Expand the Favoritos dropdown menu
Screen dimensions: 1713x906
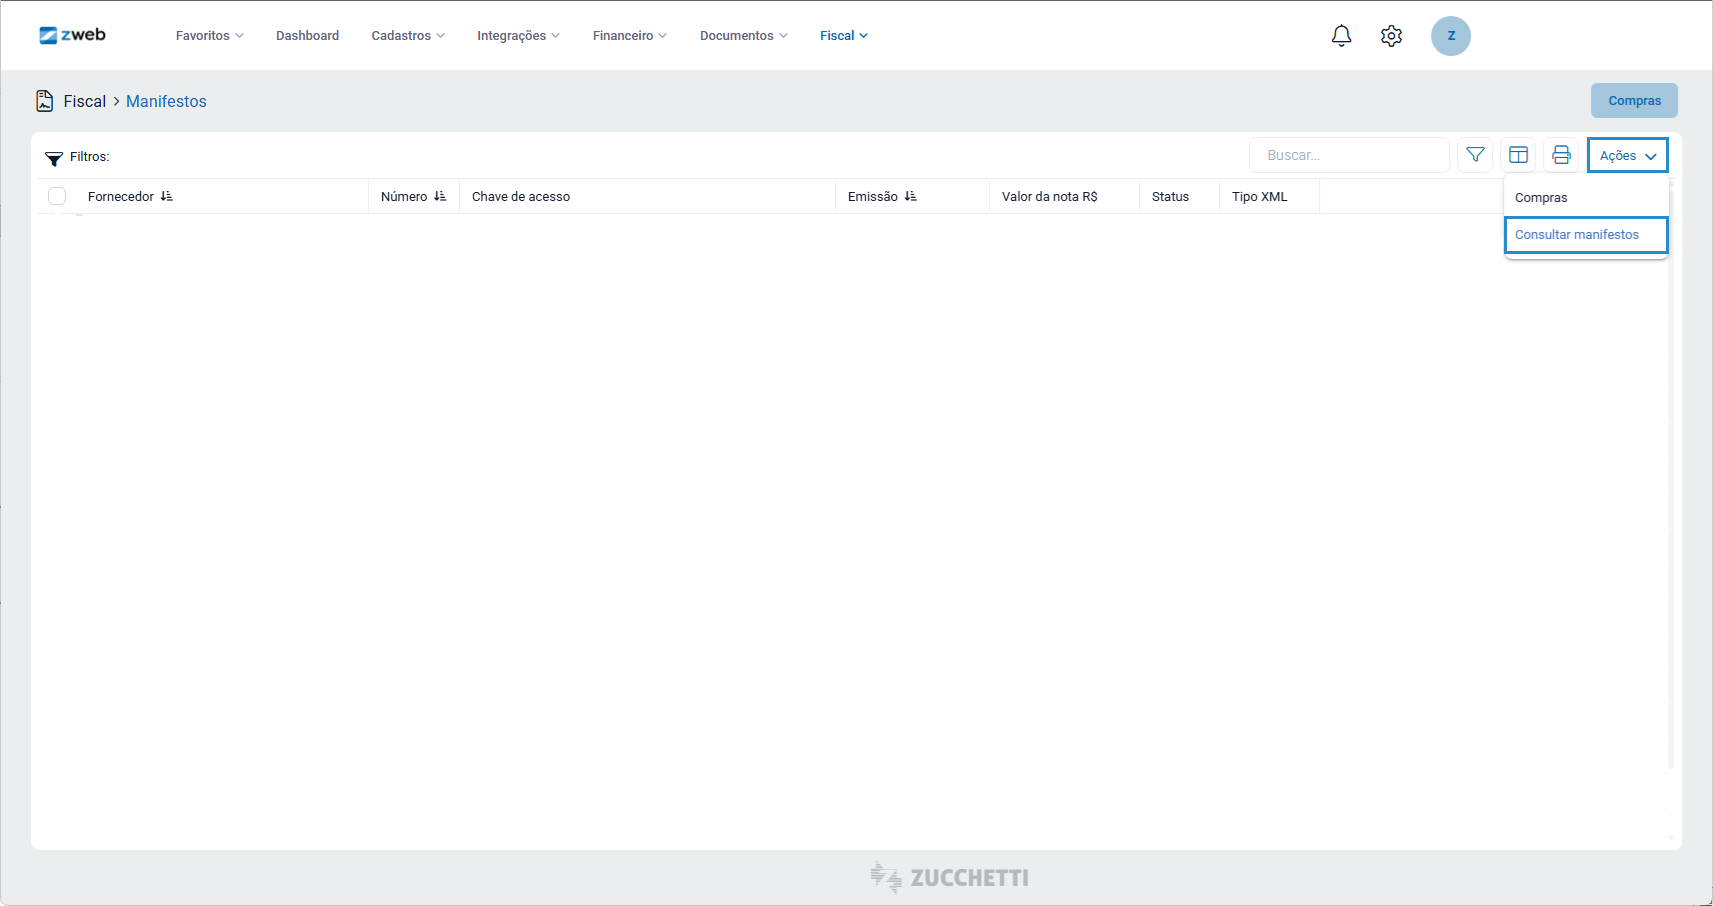click(209, 36)
